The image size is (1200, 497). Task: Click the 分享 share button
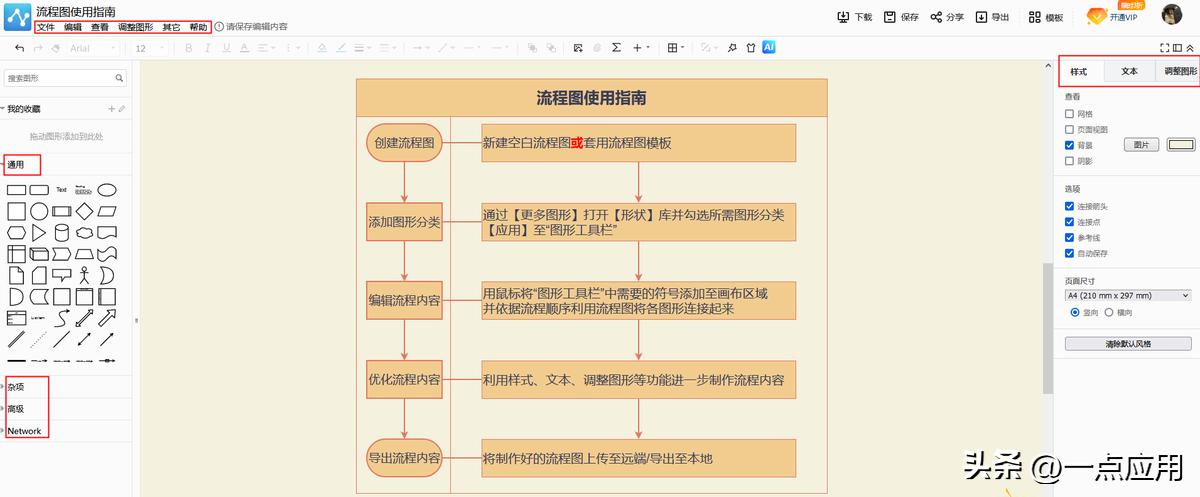947,17
